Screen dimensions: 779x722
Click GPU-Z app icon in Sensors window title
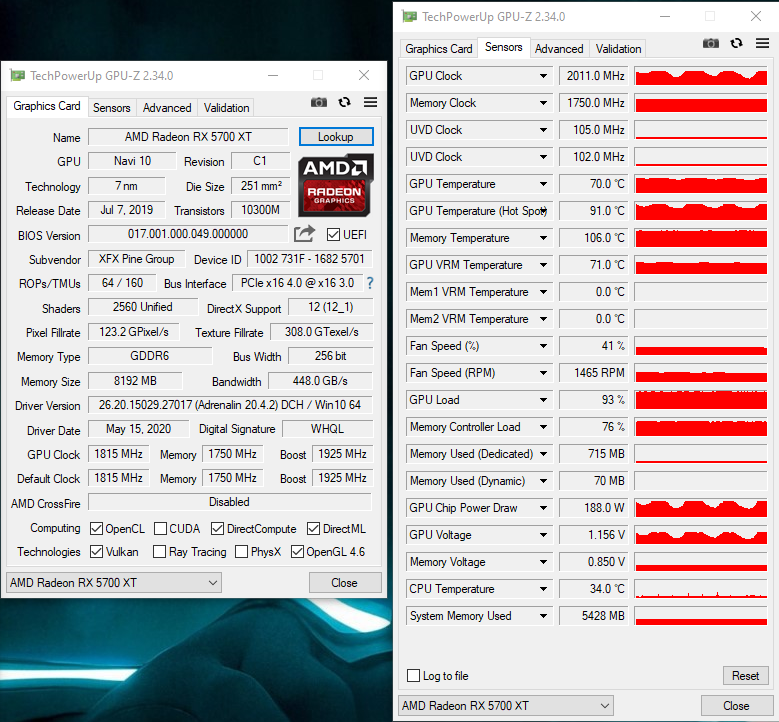pyautogui.click(x=409, y=17)
